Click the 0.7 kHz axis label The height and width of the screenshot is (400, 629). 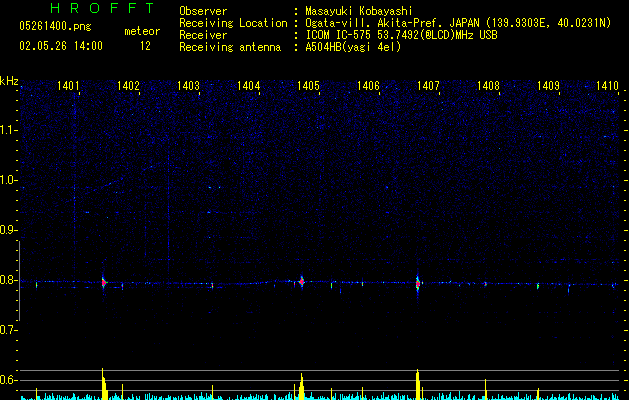[x=8, y=330]
